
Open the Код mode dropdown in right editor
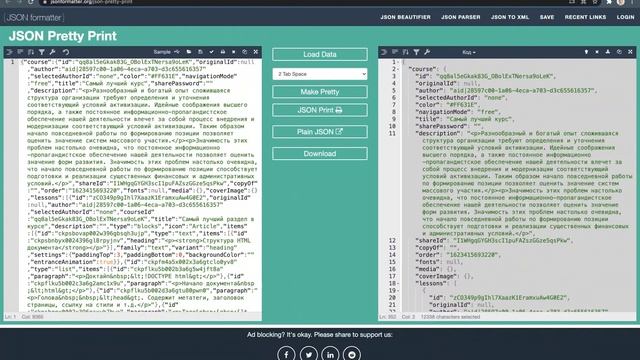[469, 52]
